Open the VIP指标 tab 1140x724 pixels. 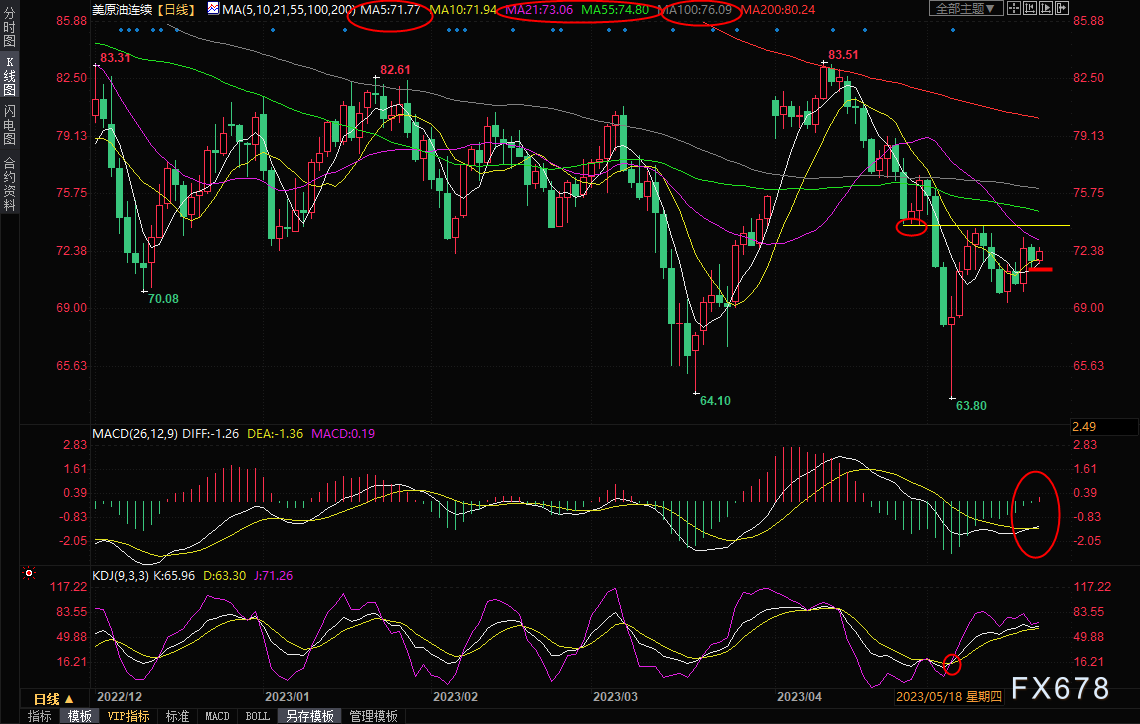(129, 716)
